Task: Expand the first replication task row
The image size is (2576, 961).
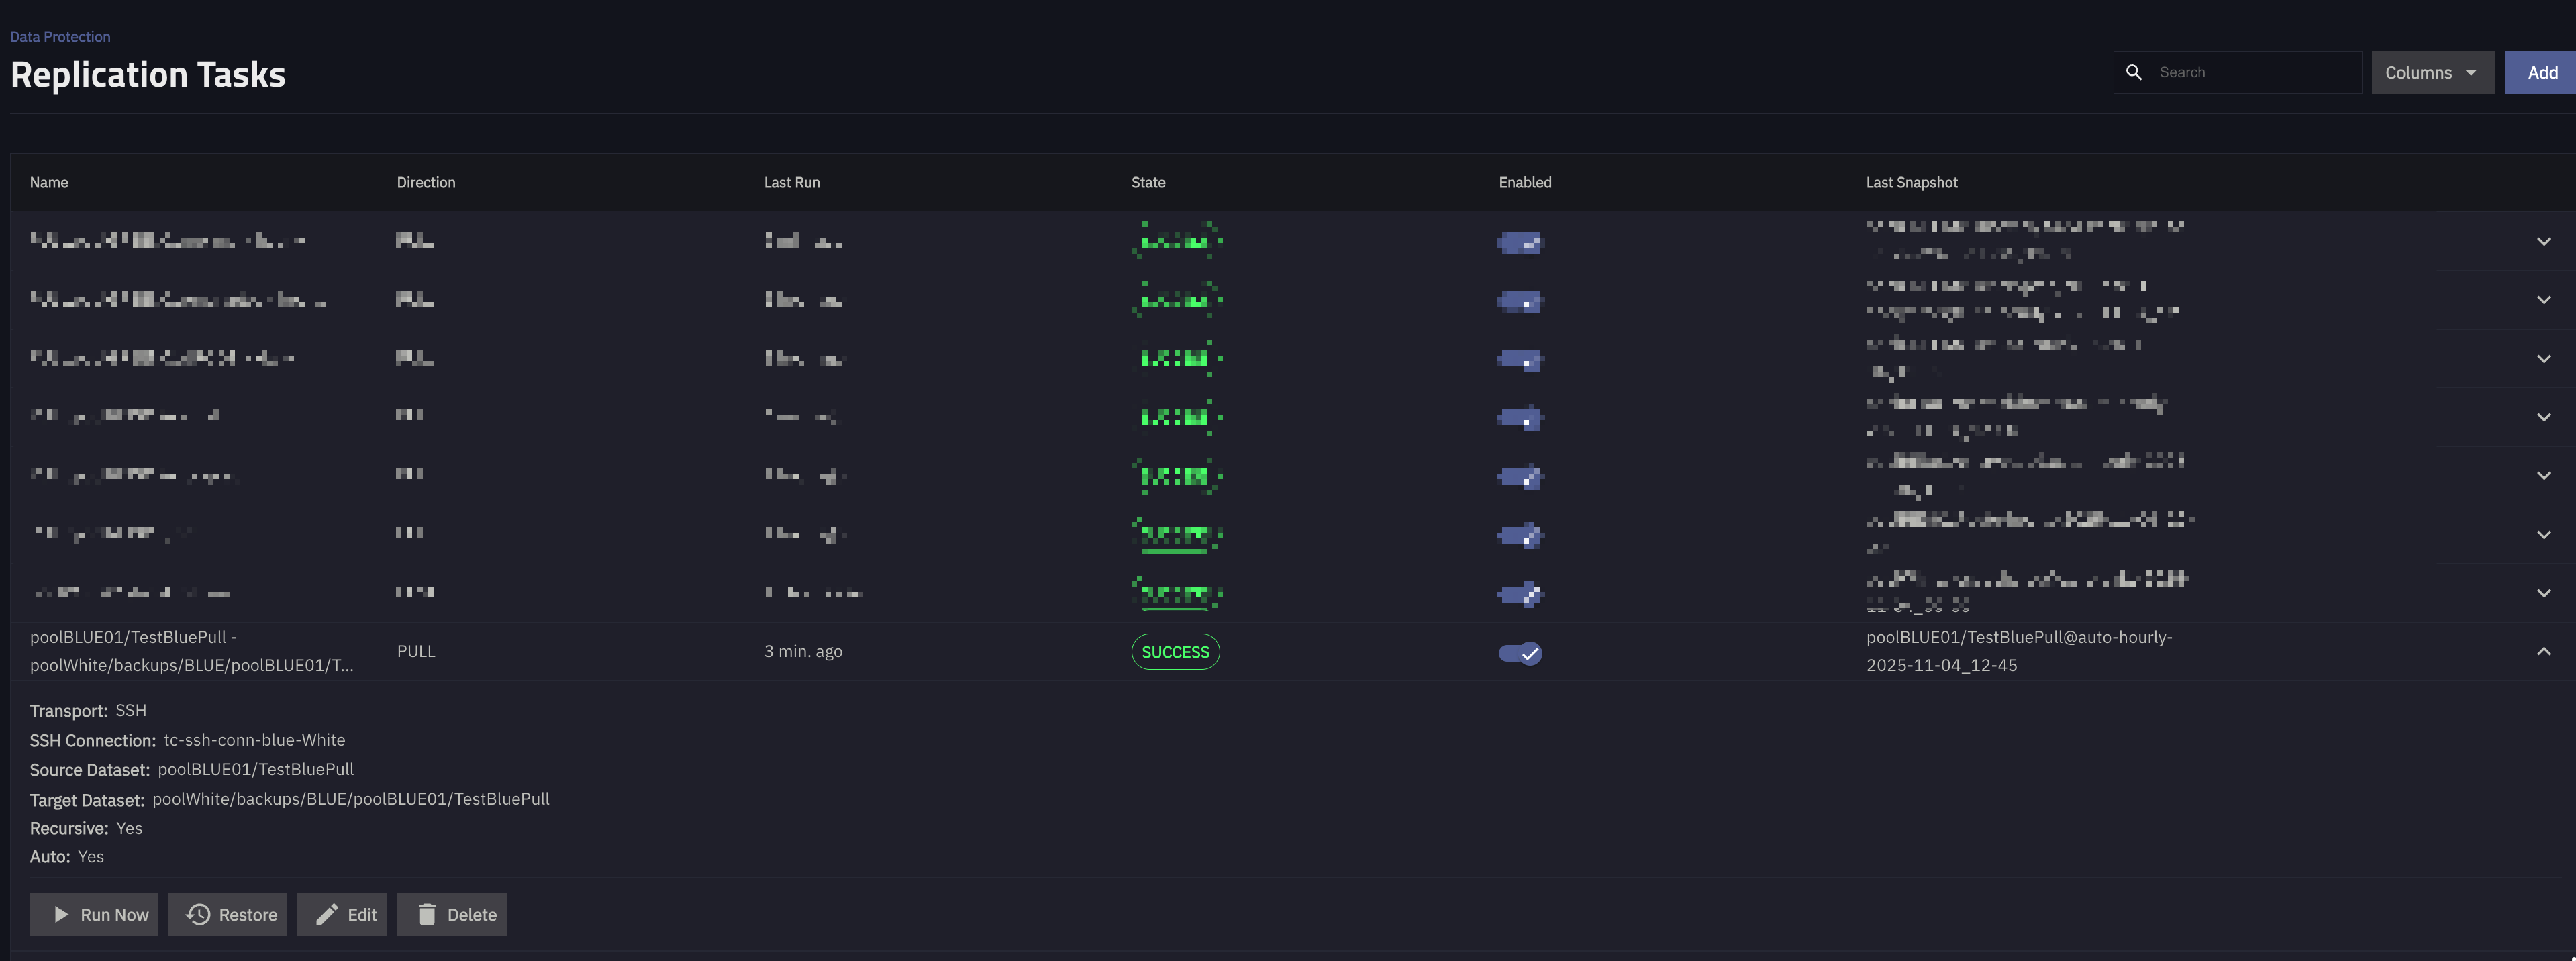Action: tap(2543, 241)
